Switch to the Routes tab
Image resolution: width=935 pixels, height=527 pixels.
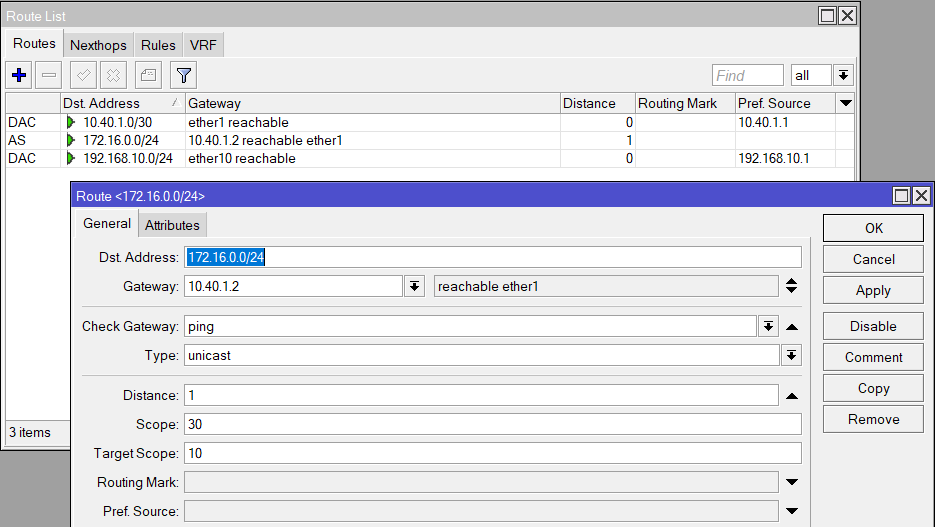[x=34, y=44]
